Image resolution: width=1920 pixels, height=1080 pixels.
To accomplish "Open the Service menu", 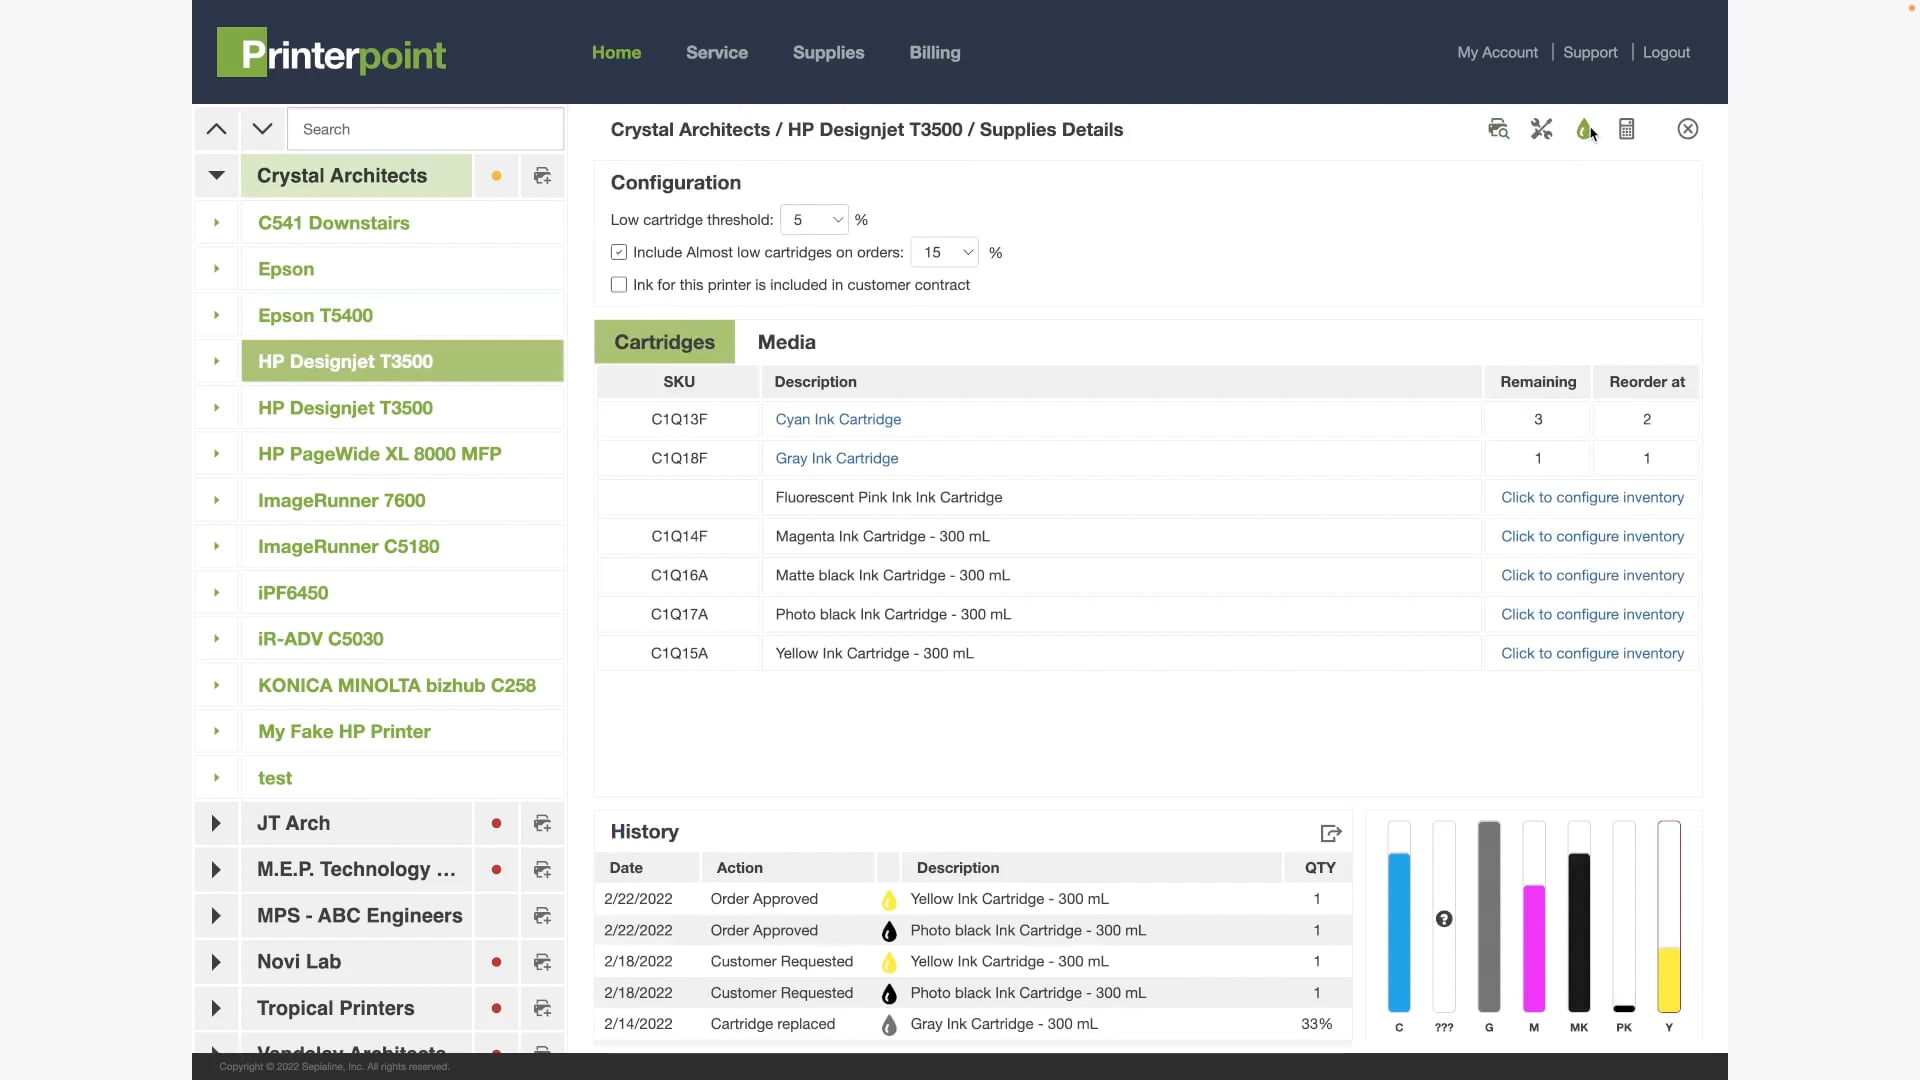I will (x=717, y=53).
